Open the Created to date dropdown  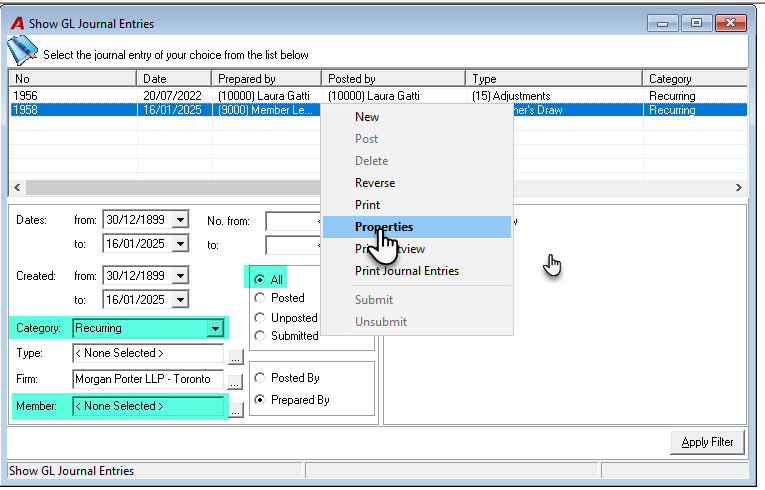(181, 299)
